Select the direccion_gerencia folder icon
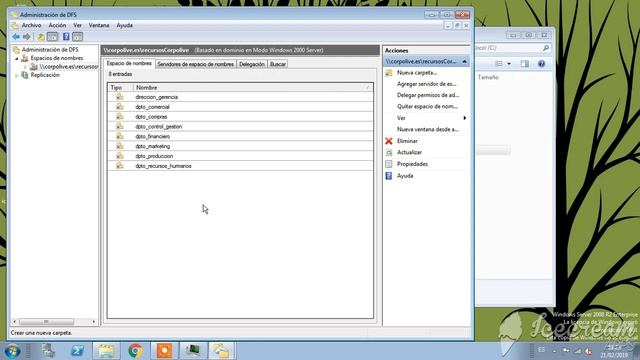The image size is (640, 360). click(119, 97)
